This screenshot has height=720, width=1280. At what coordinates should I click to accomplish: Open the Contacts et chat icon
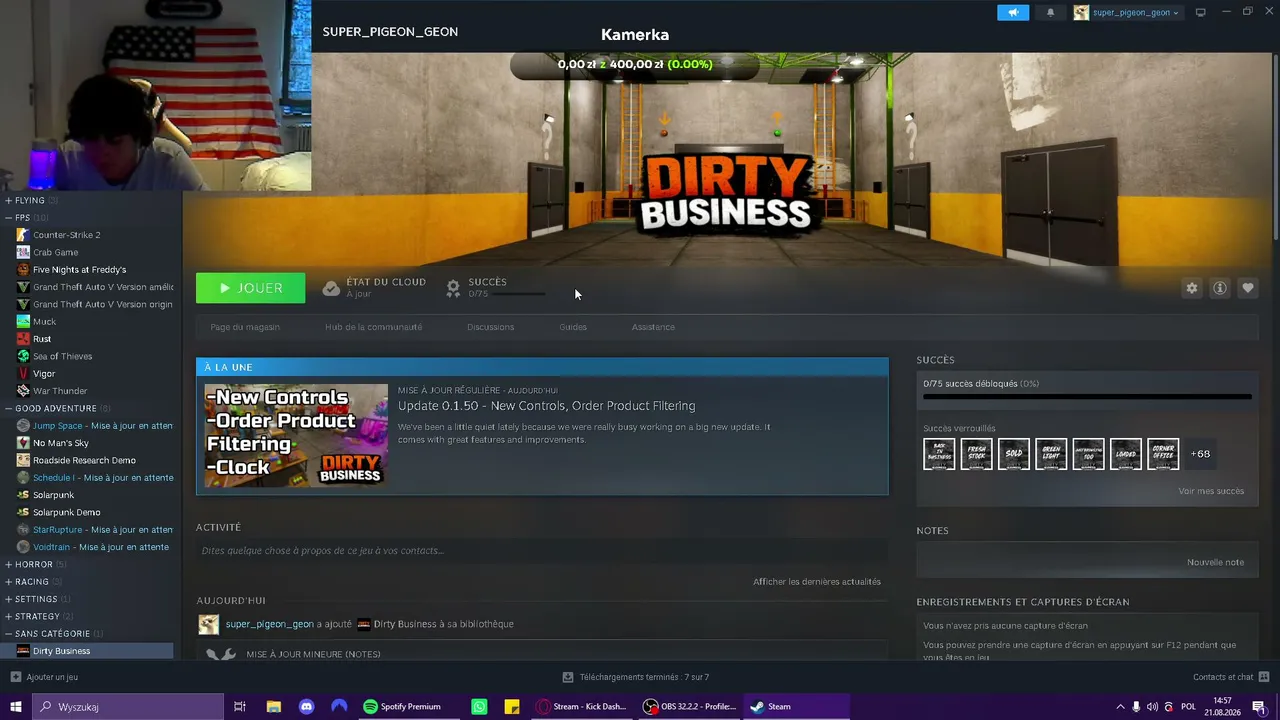pyautogui.click(x=1264, y=677)
